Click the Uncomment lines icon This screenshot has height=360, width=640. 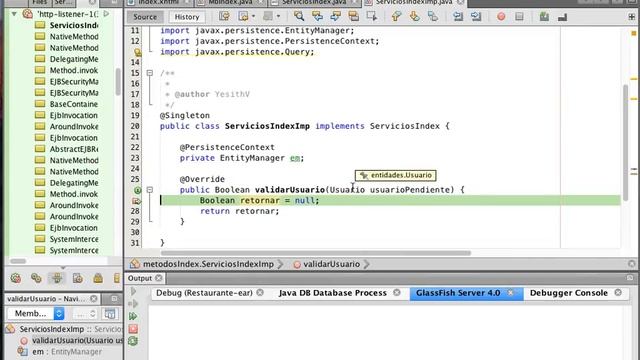[x=562, y=16]
